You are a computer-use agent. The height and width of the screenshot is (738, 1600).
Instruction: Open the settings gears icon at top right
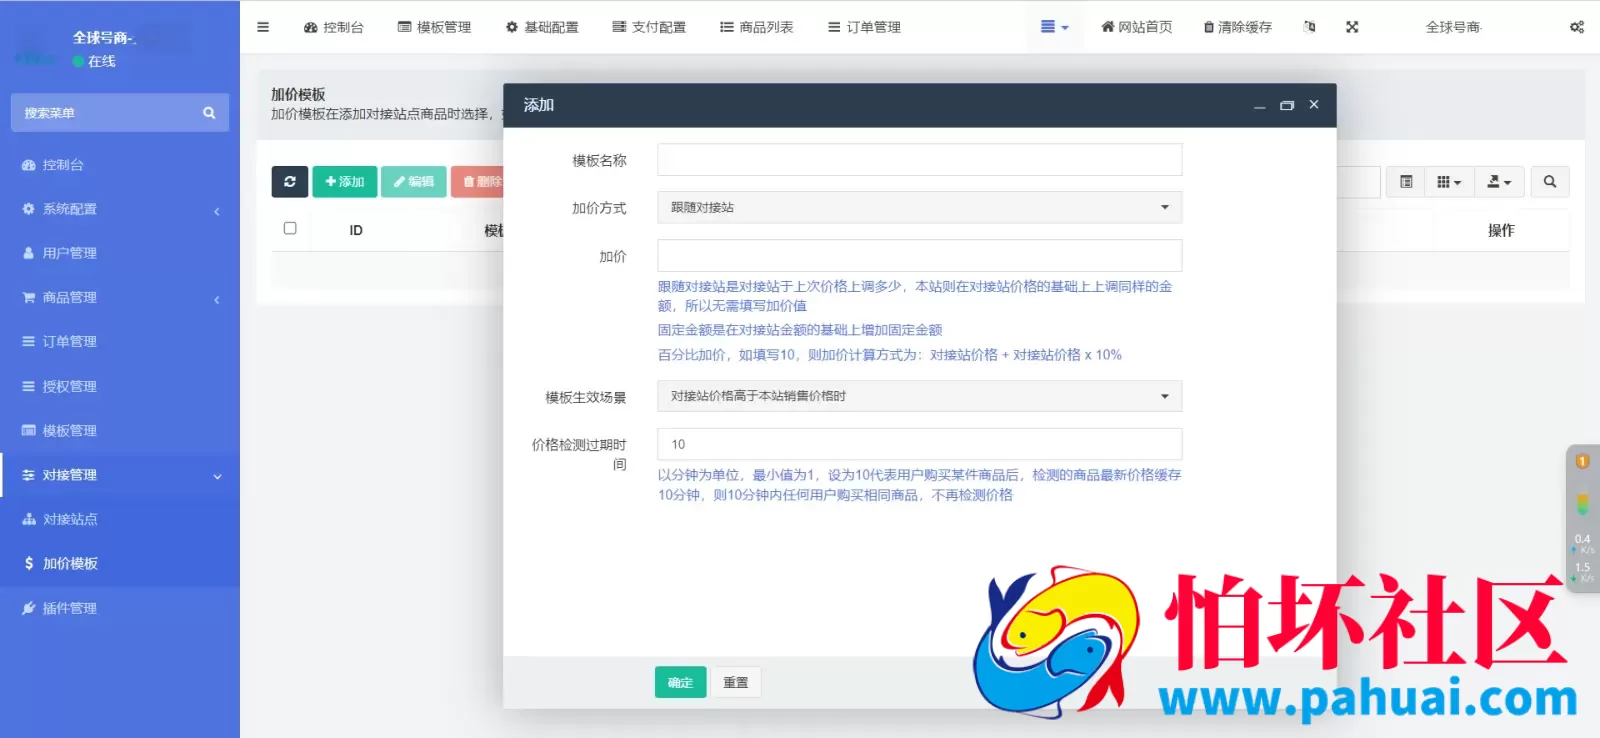(1577, 27)
